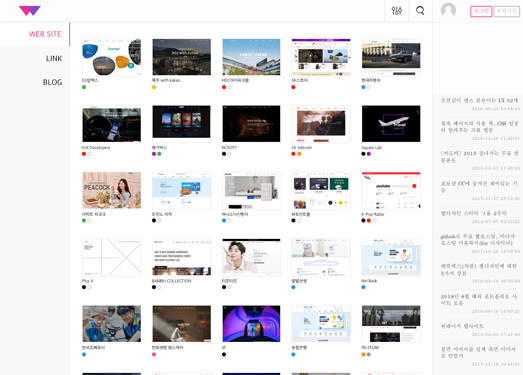Viewport: 523px width, 375px height.
Task: Select orange color dot under SK telecom
Action: click(299, 154)
